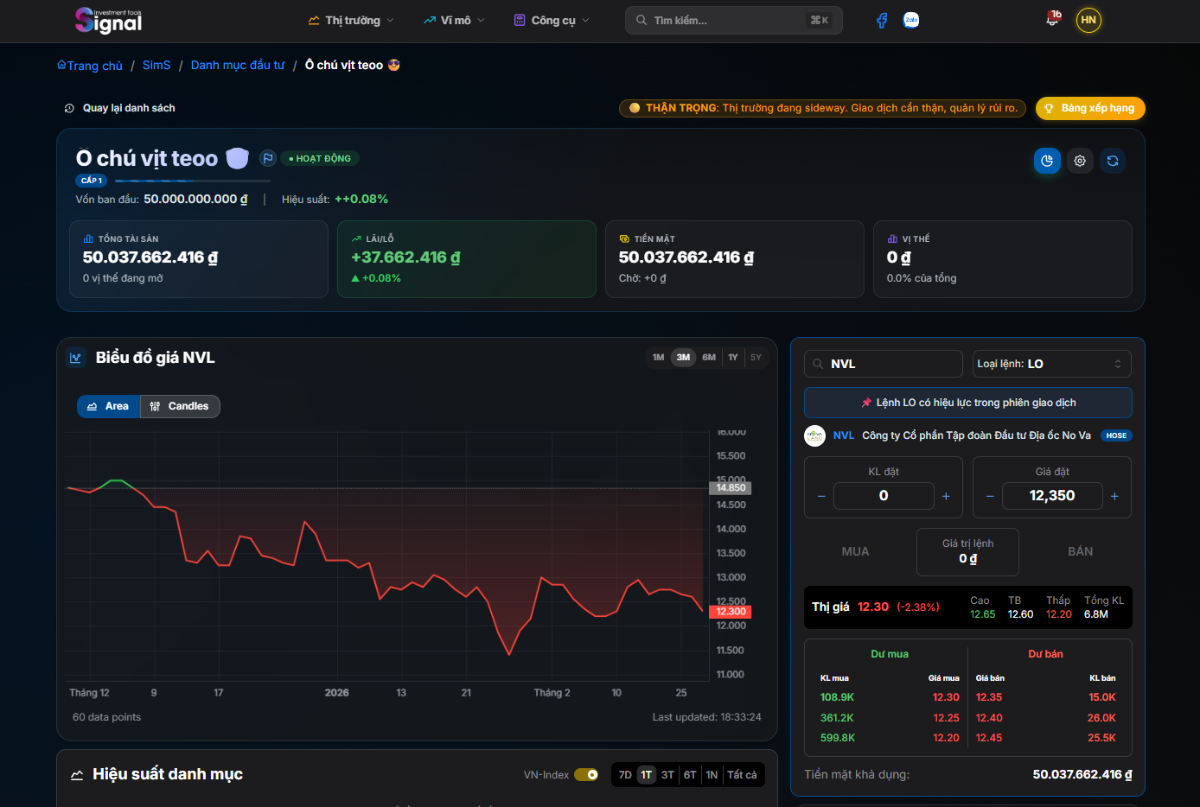
Task: Switch chart to Candles view
Action: click(x=180, y=406)
